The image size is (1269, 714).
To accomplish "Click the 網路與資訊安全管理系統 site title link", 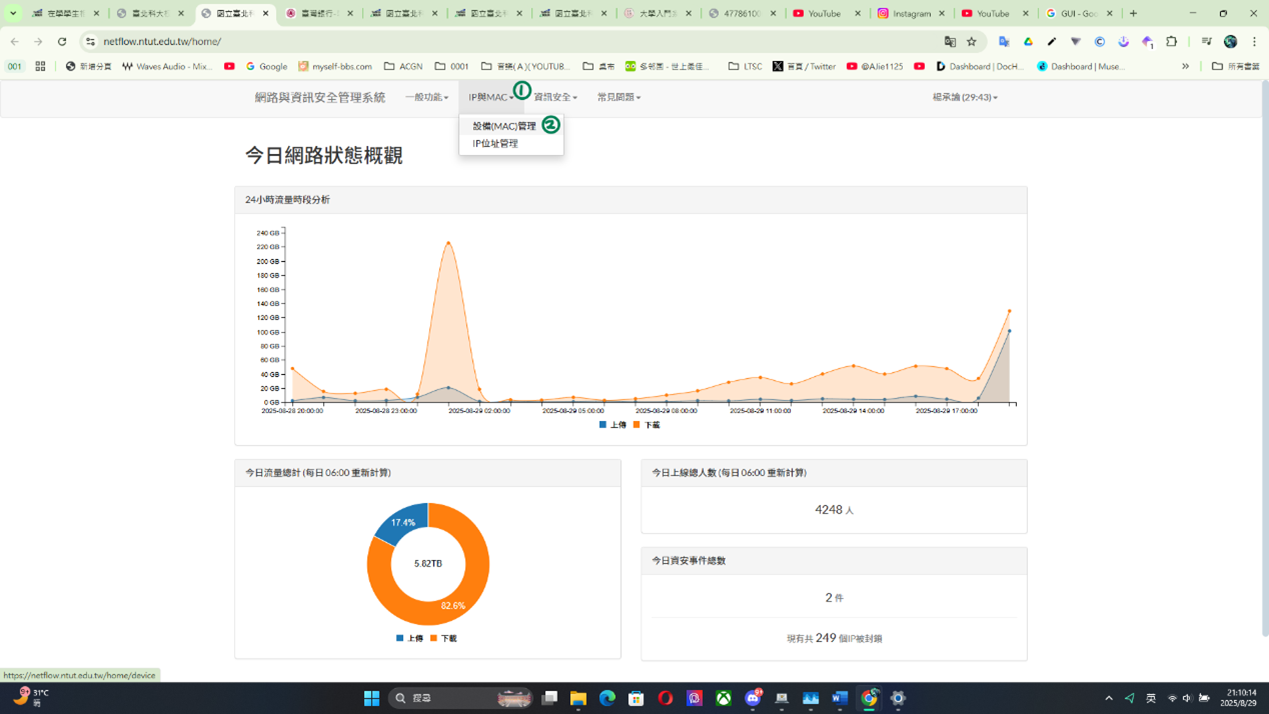I will (x=319, y=98).
